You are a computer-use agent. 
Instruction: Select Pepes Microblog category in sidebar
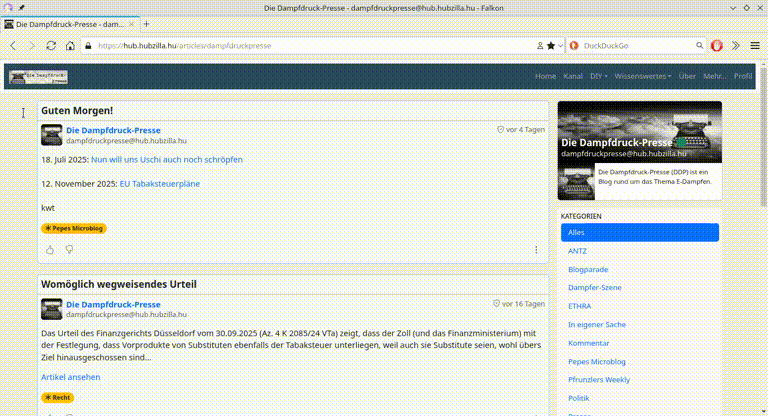click(597, 362)
